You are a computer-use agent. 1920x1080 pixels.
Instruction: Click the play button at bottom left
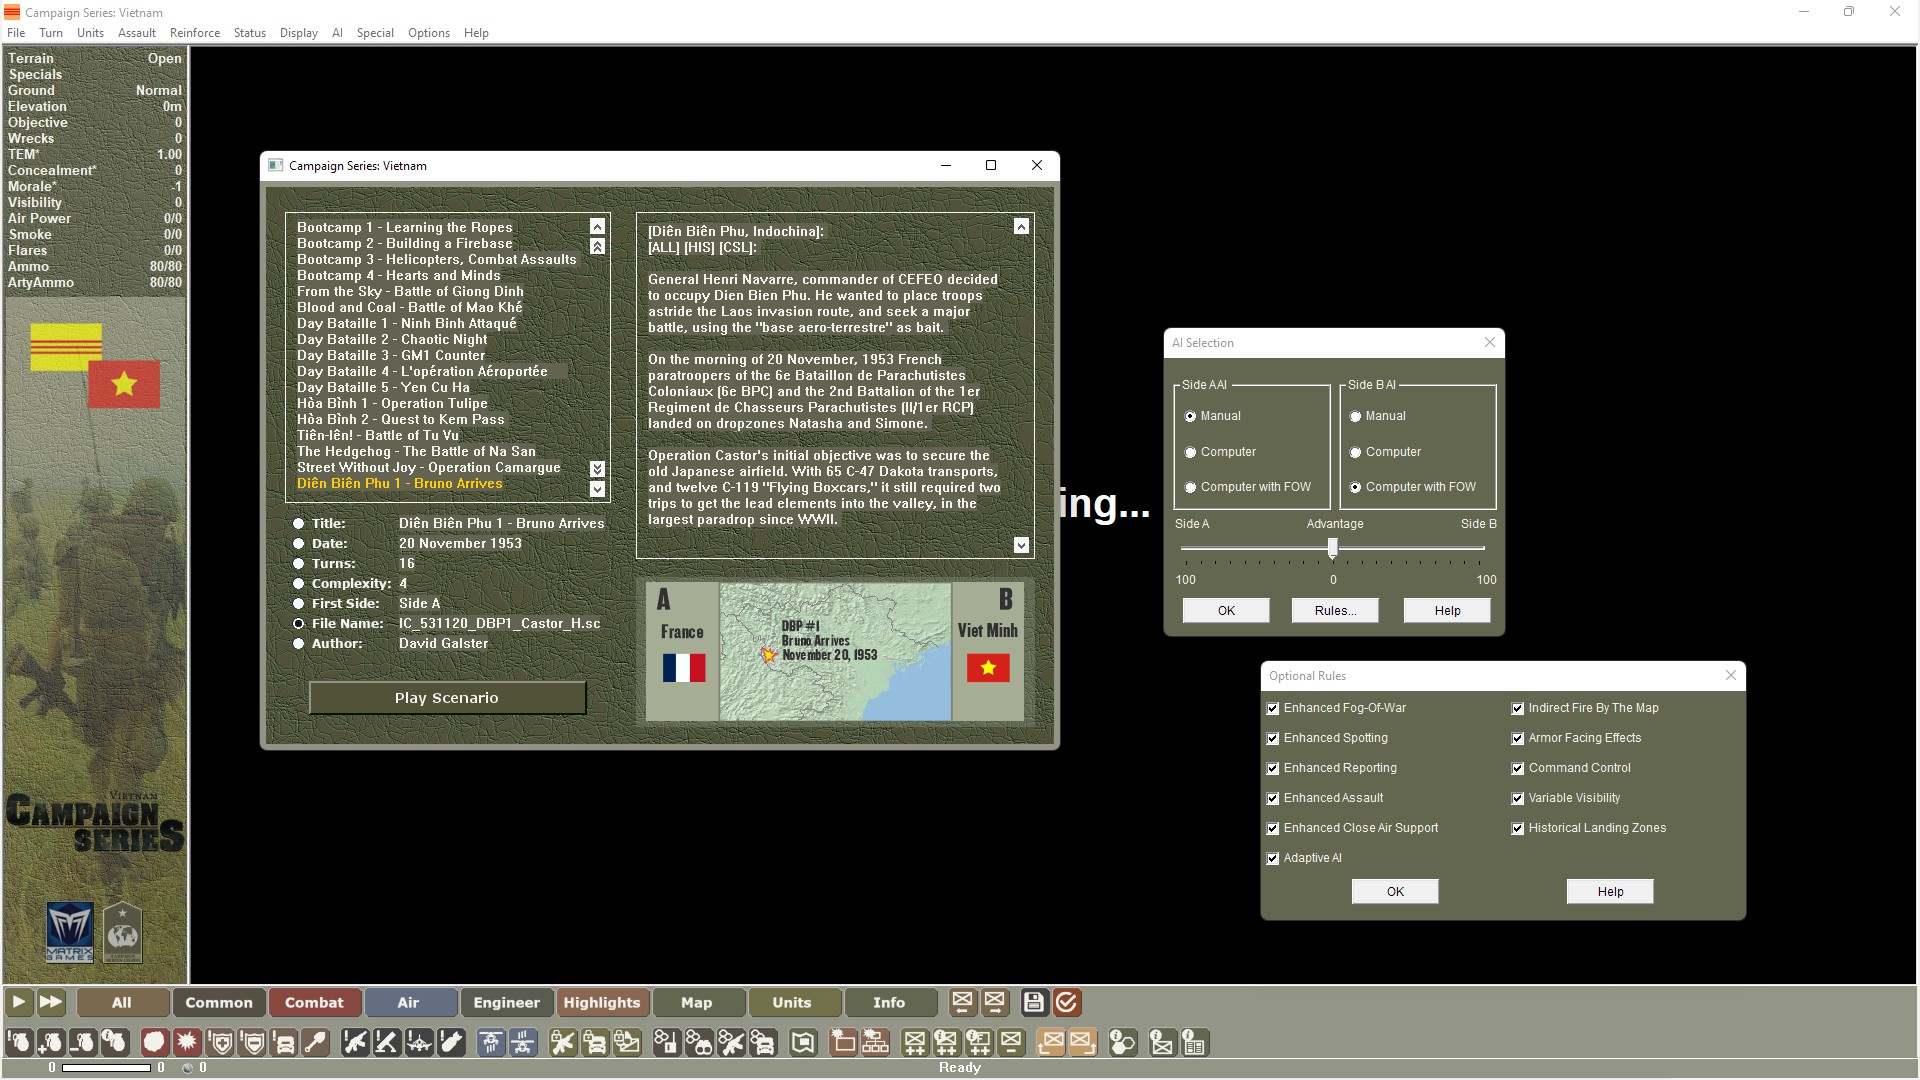pos(18,1002)
